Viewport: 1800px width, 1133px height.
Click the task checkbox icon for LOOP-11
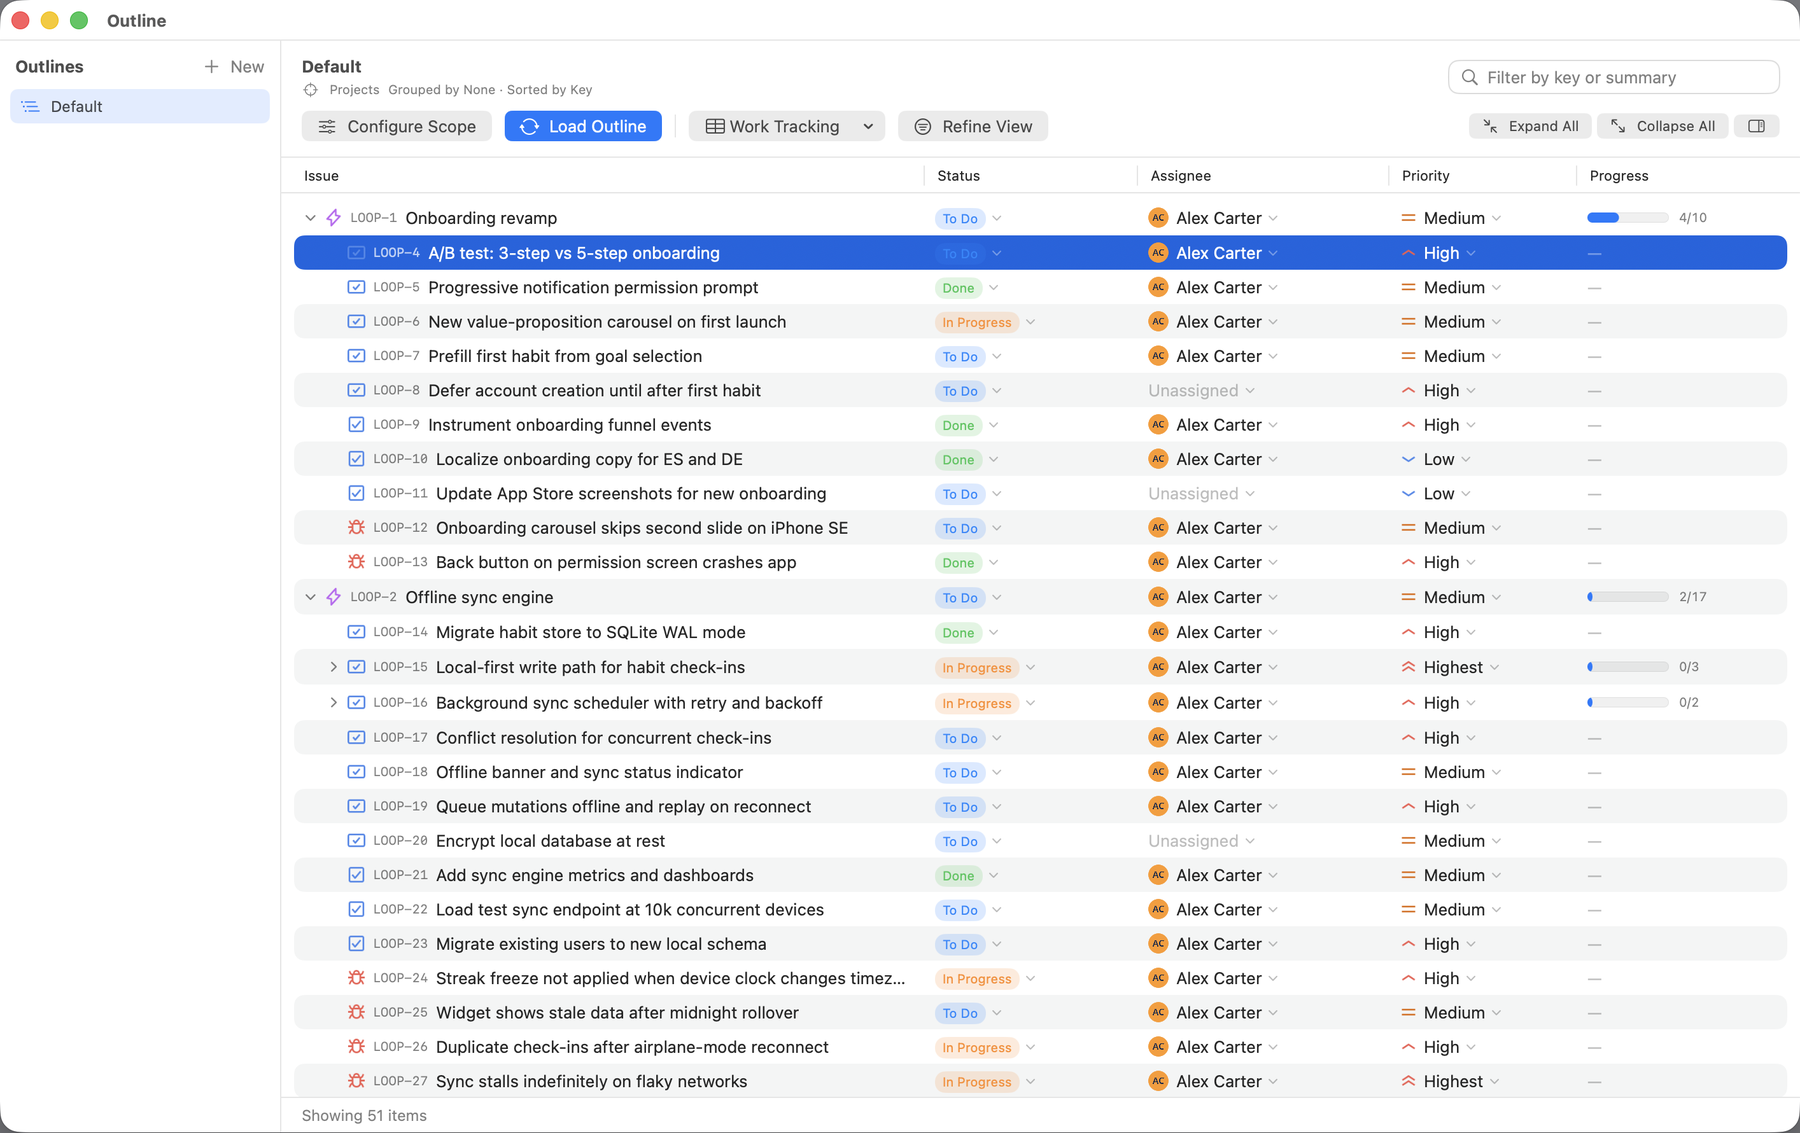356,493
